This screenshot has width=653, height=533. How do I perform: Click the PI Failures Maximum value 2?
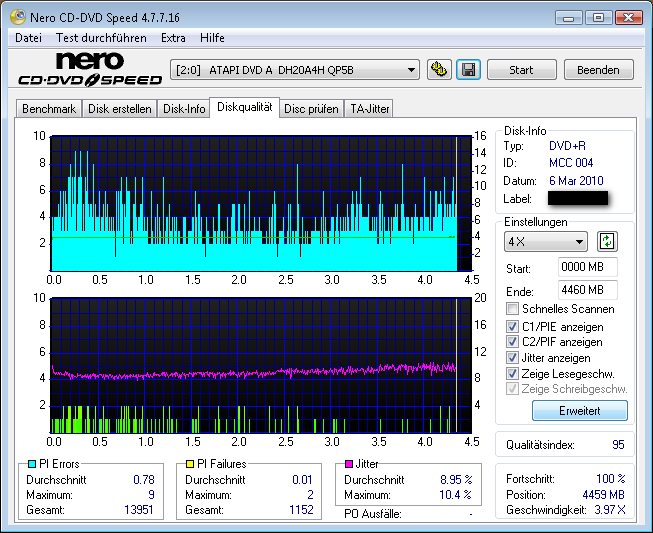pos(310,495)
